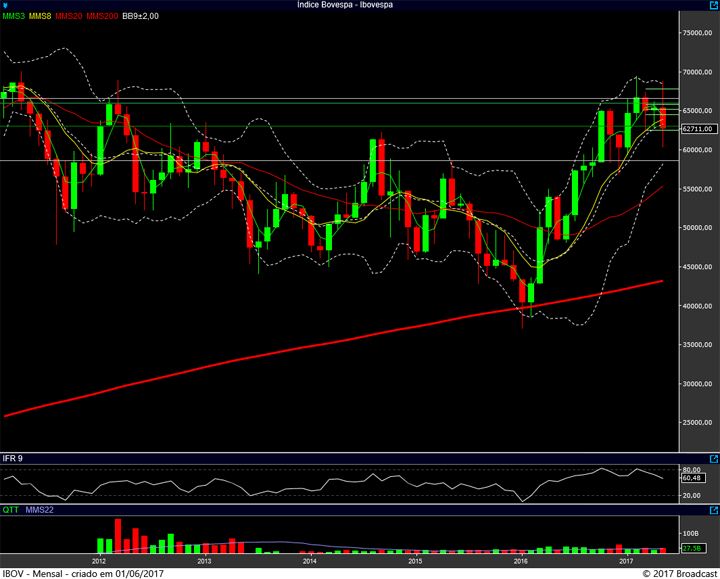This screenshot has width=720, height=579.
Task: Click the volume value tag 27,5B
Action: (x=689, y=548)
